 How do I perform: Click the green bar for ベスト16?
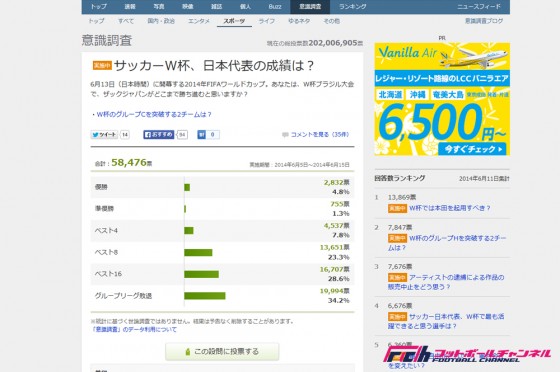click(x=201, y=274)
